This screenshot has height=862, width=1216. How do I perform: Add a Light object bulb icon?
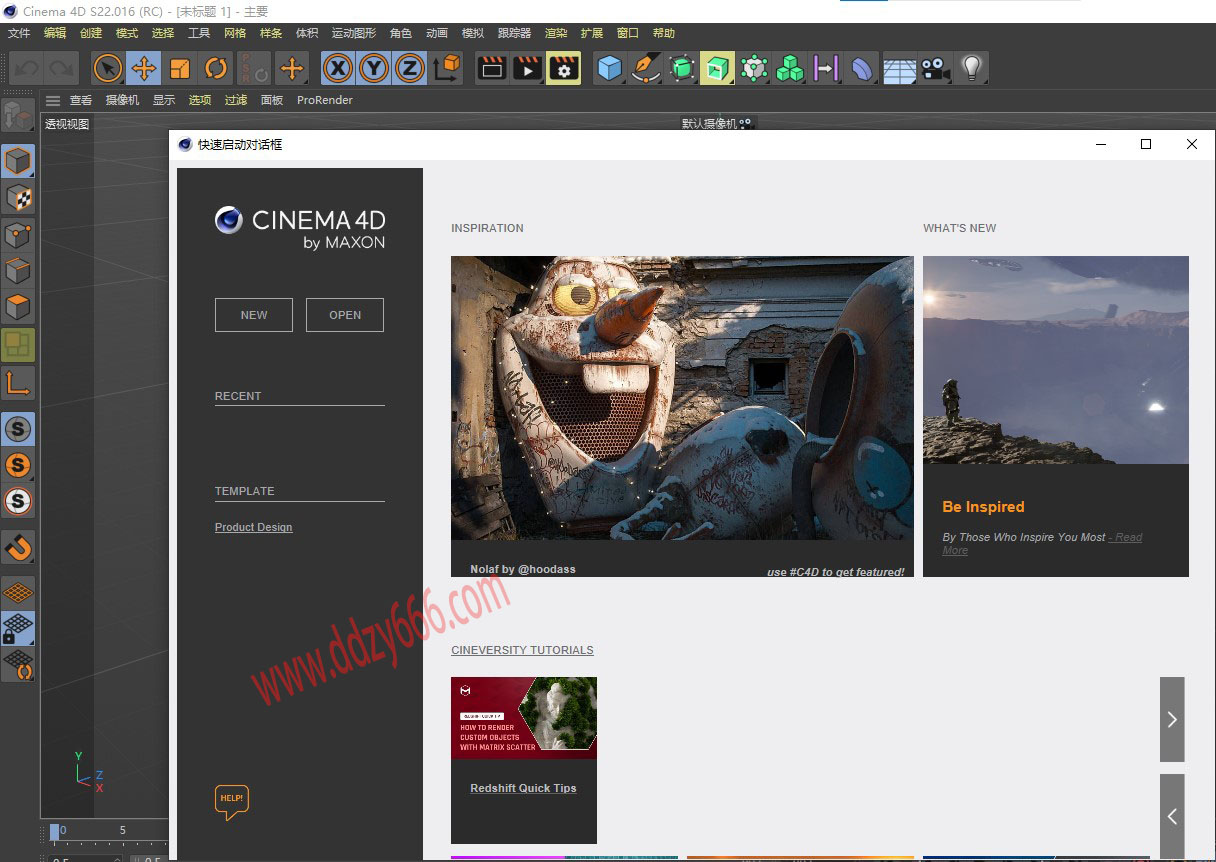click(971, 68)
